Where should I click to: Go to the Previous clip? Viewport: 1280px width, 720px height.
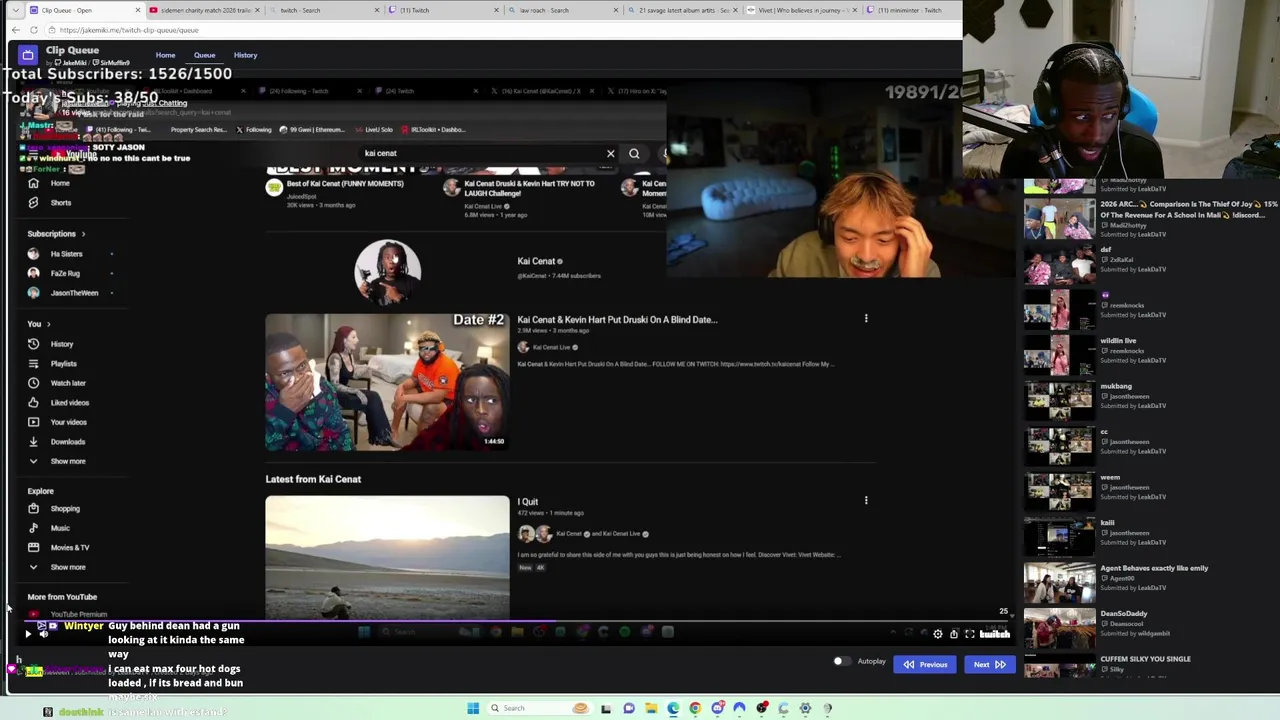[x=925, y=664]
